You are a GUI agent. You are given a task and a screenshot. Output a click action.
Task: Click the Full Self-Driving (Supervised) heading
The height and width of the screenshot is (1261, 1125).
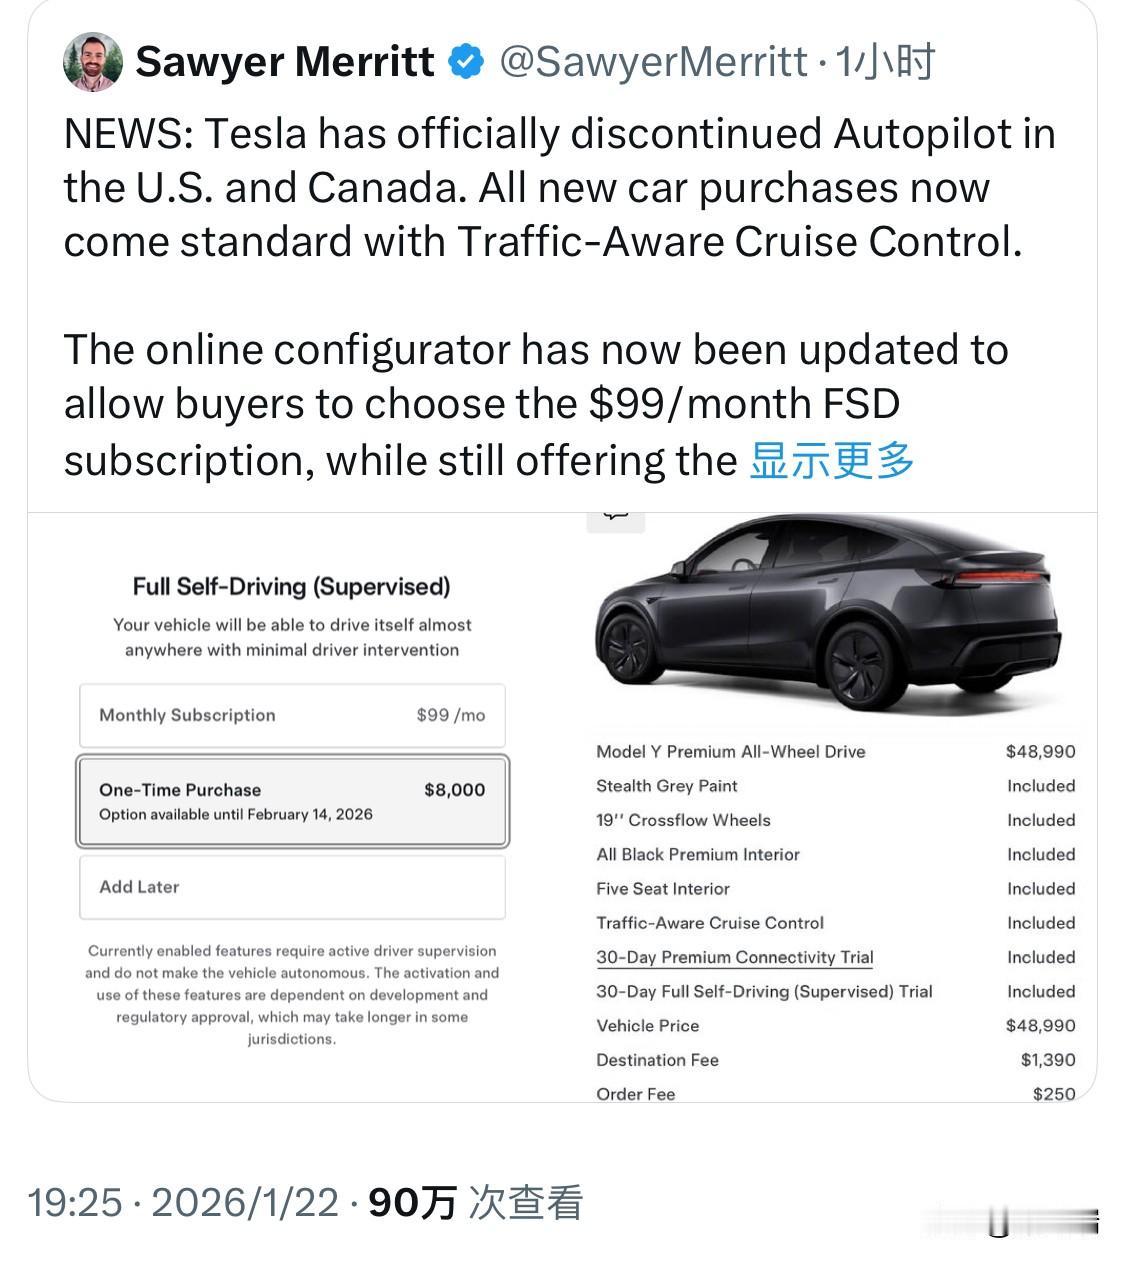292,587
